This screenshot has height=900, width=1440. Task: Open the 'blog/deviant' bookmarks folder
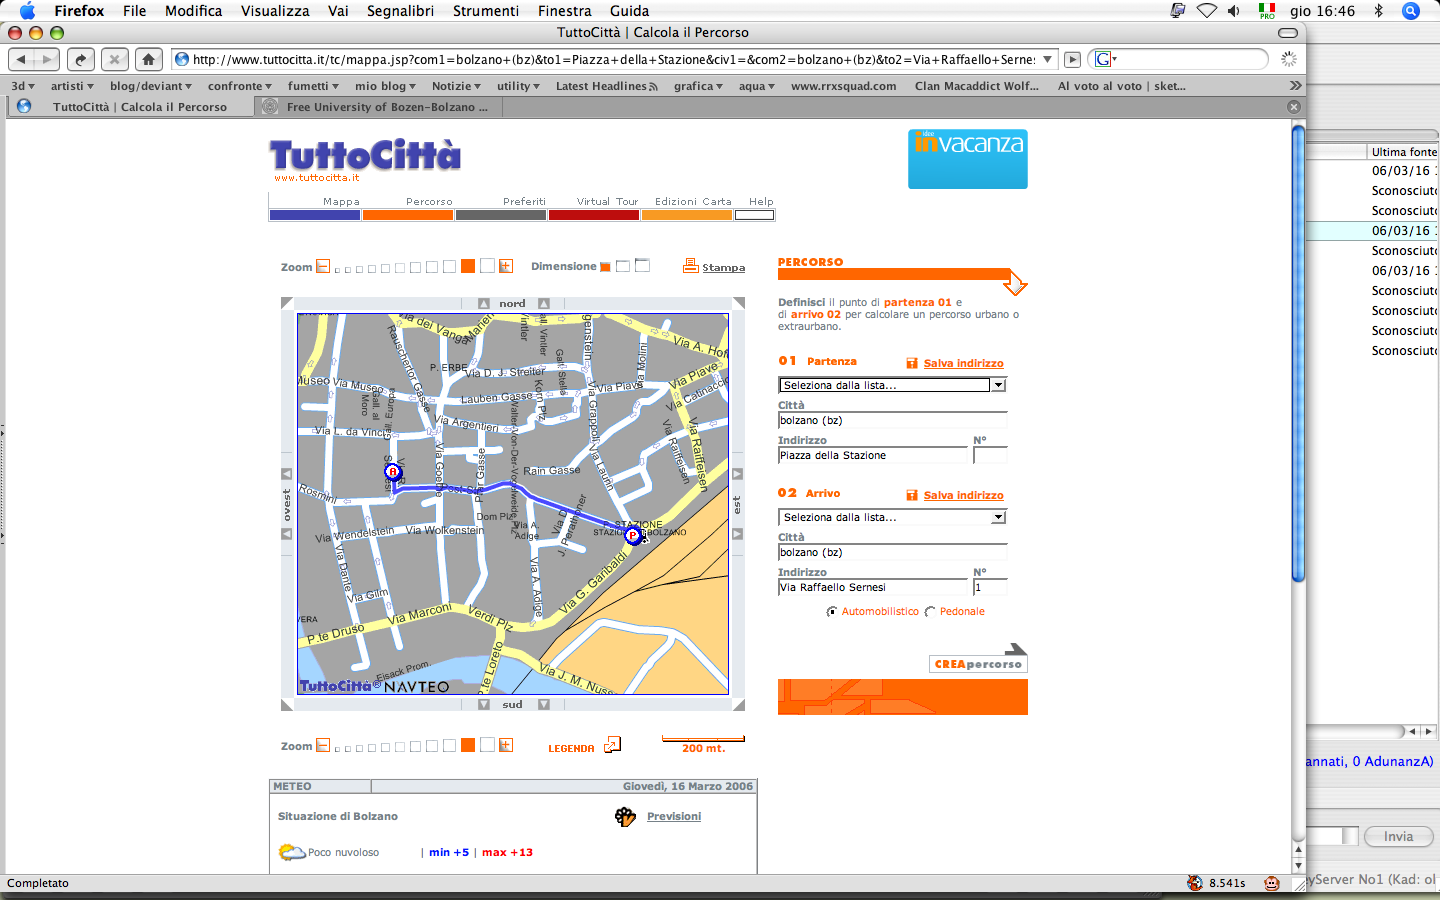(x=151, y=86)
